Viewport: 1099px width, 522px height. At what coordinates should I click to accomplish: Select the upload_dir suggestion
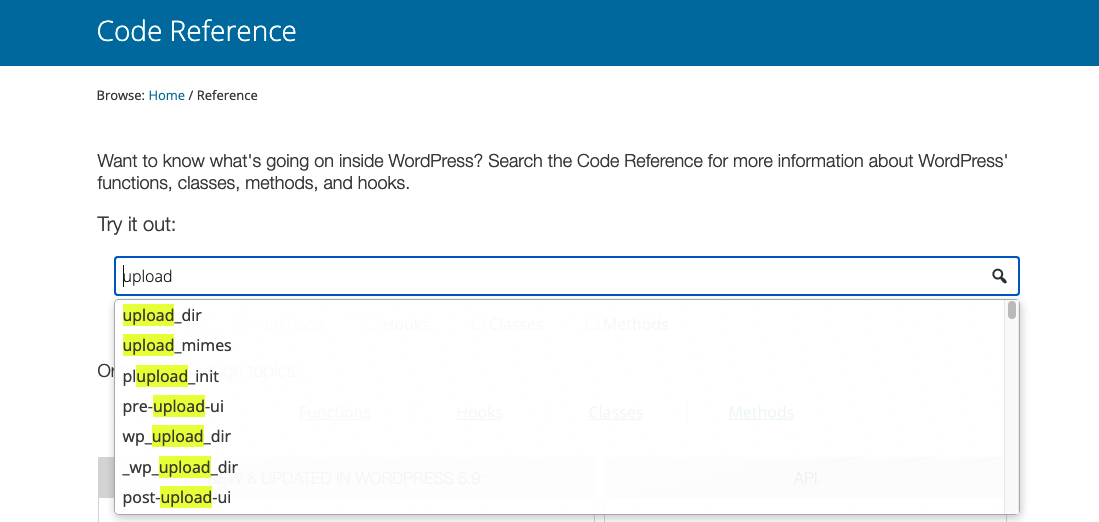pos(162,315)
